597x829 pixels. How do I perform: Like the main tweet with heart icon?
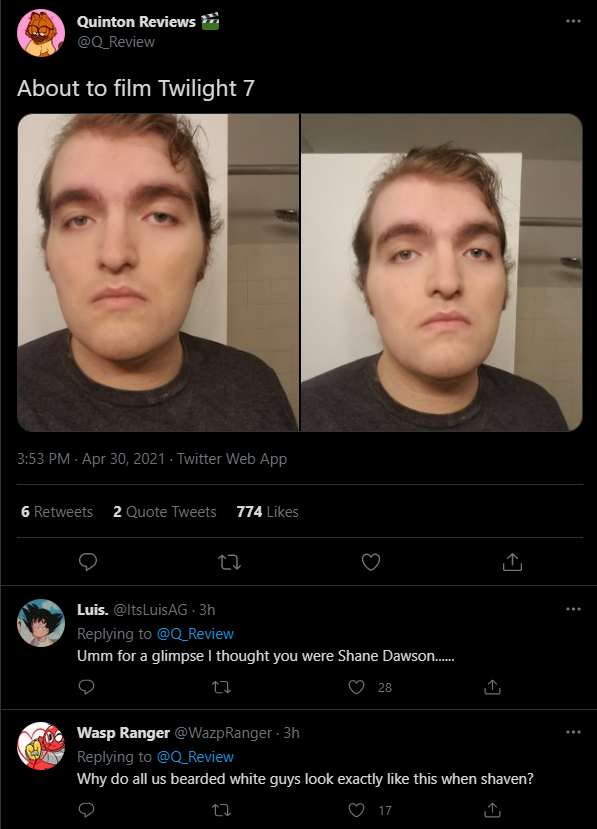click(x=371, y=562)
